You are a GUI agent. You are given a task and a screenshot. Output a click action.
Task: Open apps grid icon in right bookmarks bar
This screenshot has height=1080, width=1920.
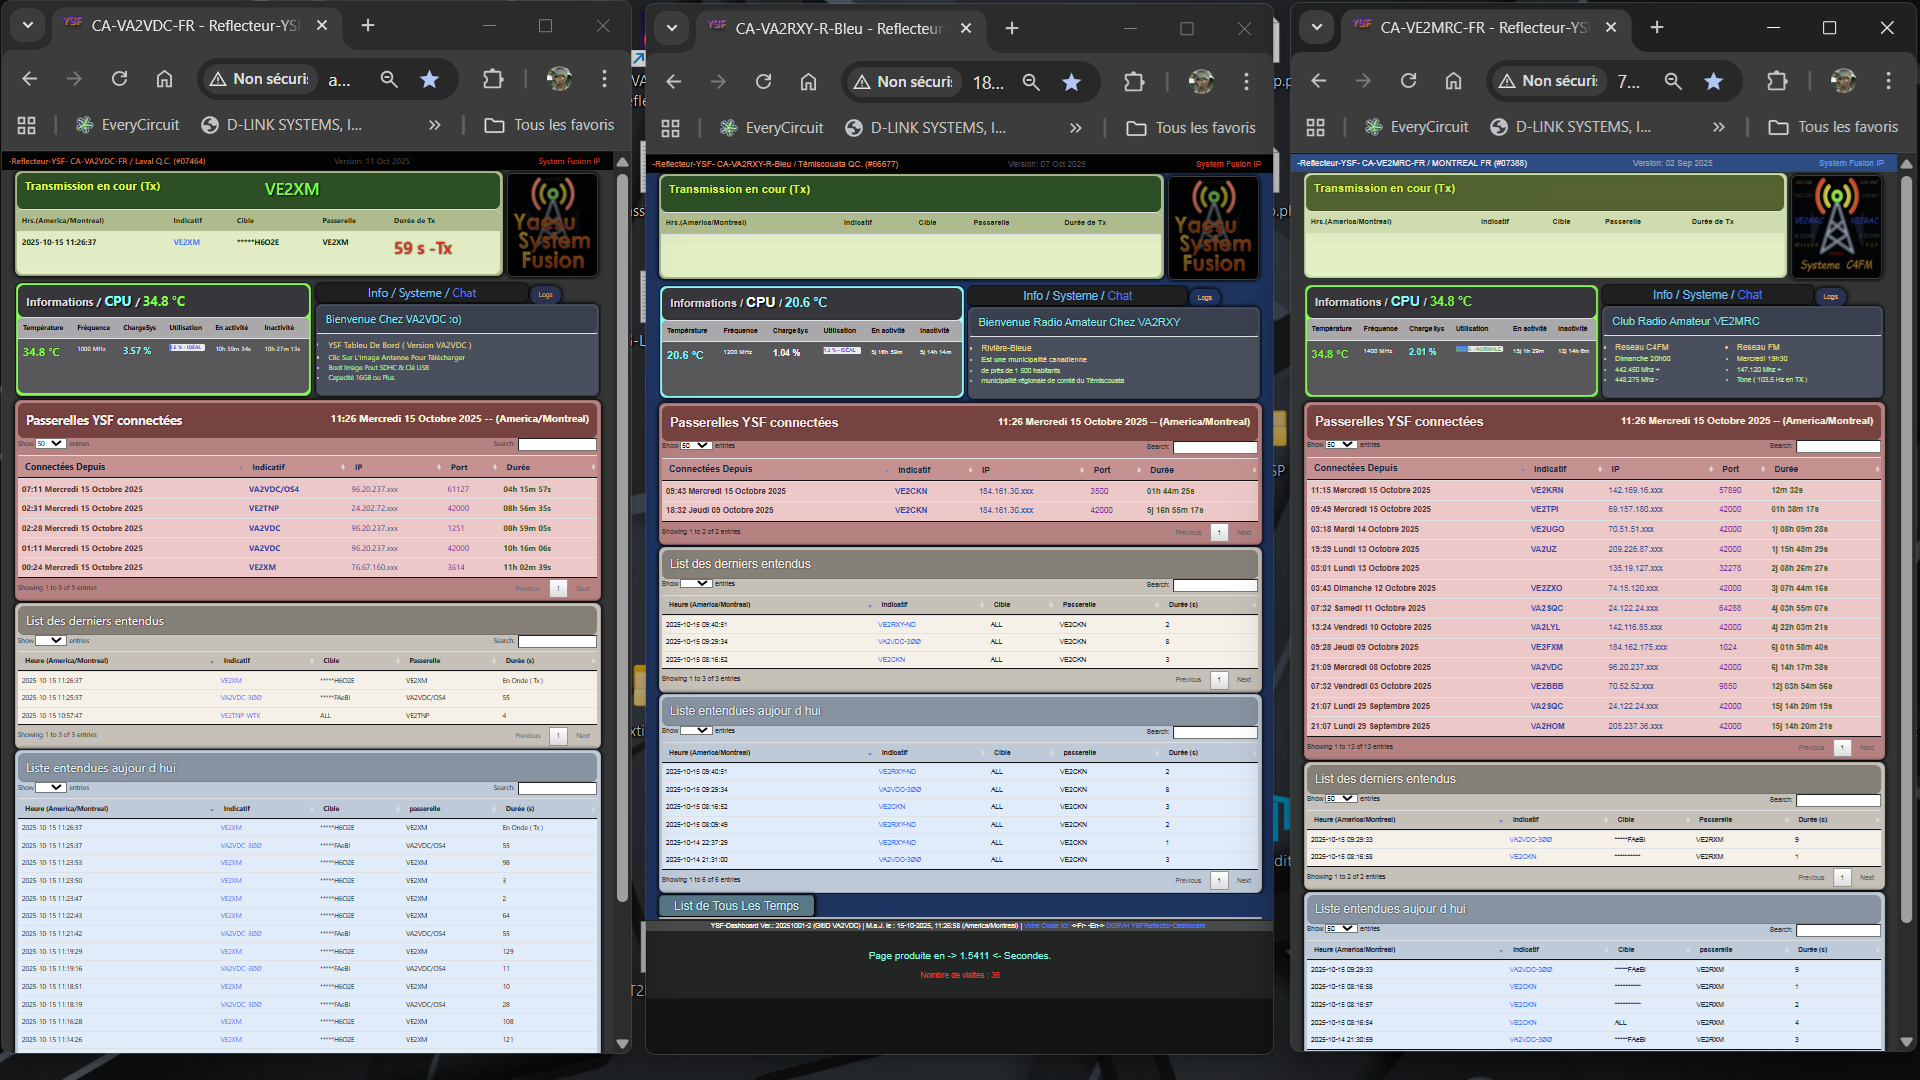point(1315,127)
